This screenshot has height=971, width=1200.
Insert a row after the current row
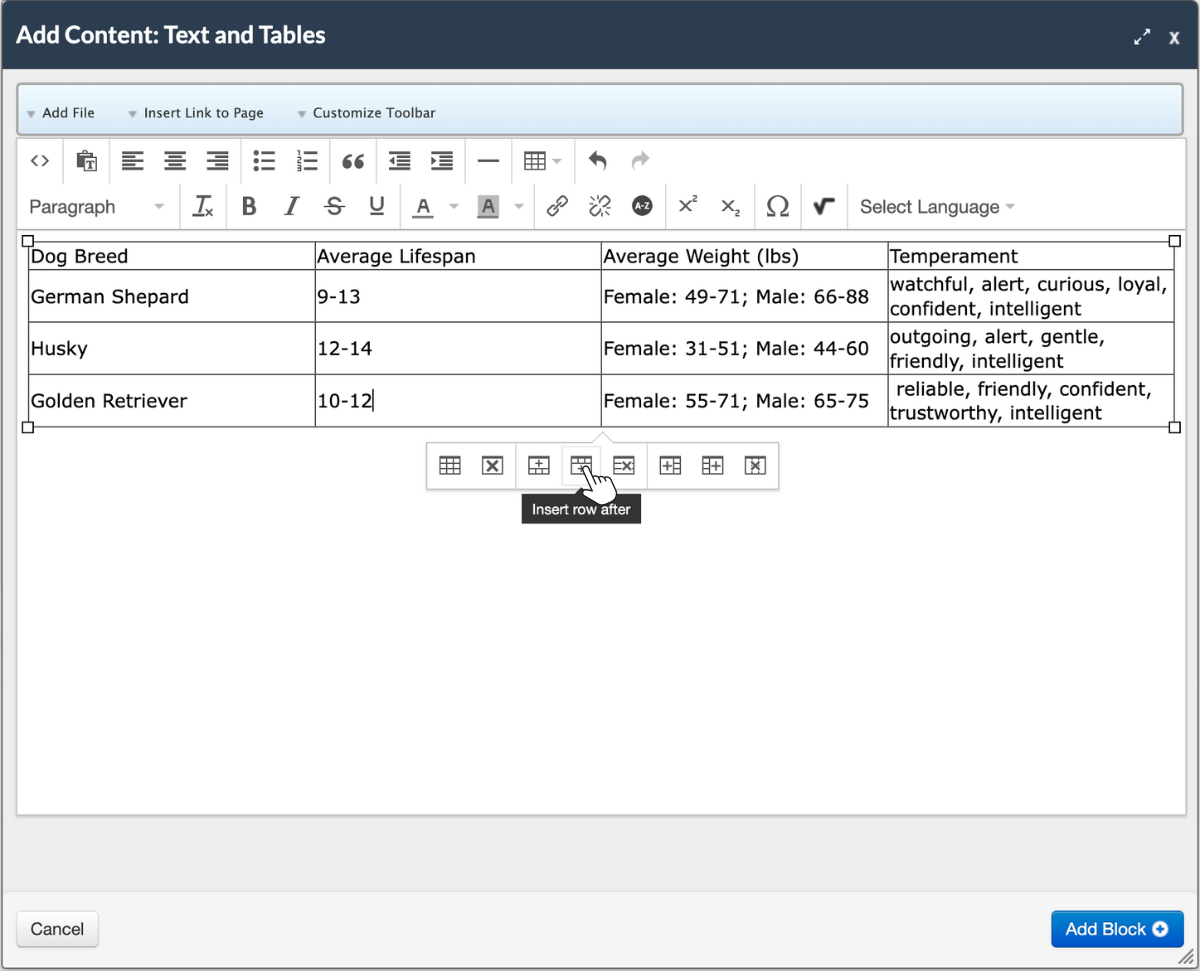[x=581, y=466]
